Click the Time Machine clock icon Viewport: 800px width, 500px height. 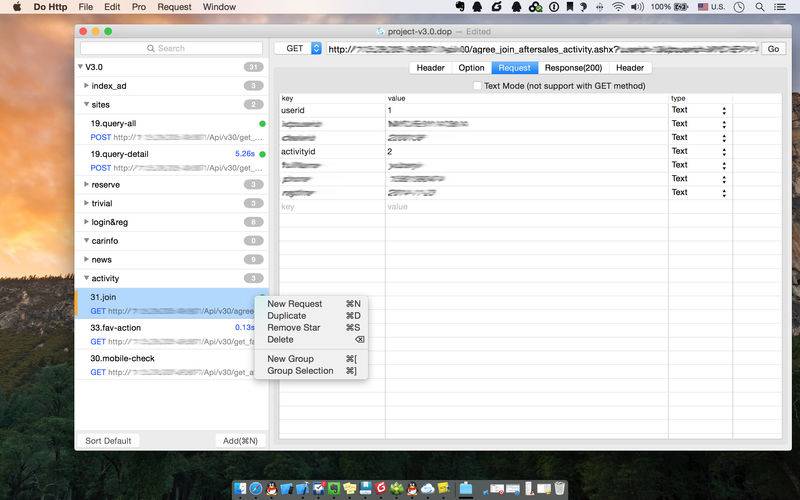click(x=739, y=7)
